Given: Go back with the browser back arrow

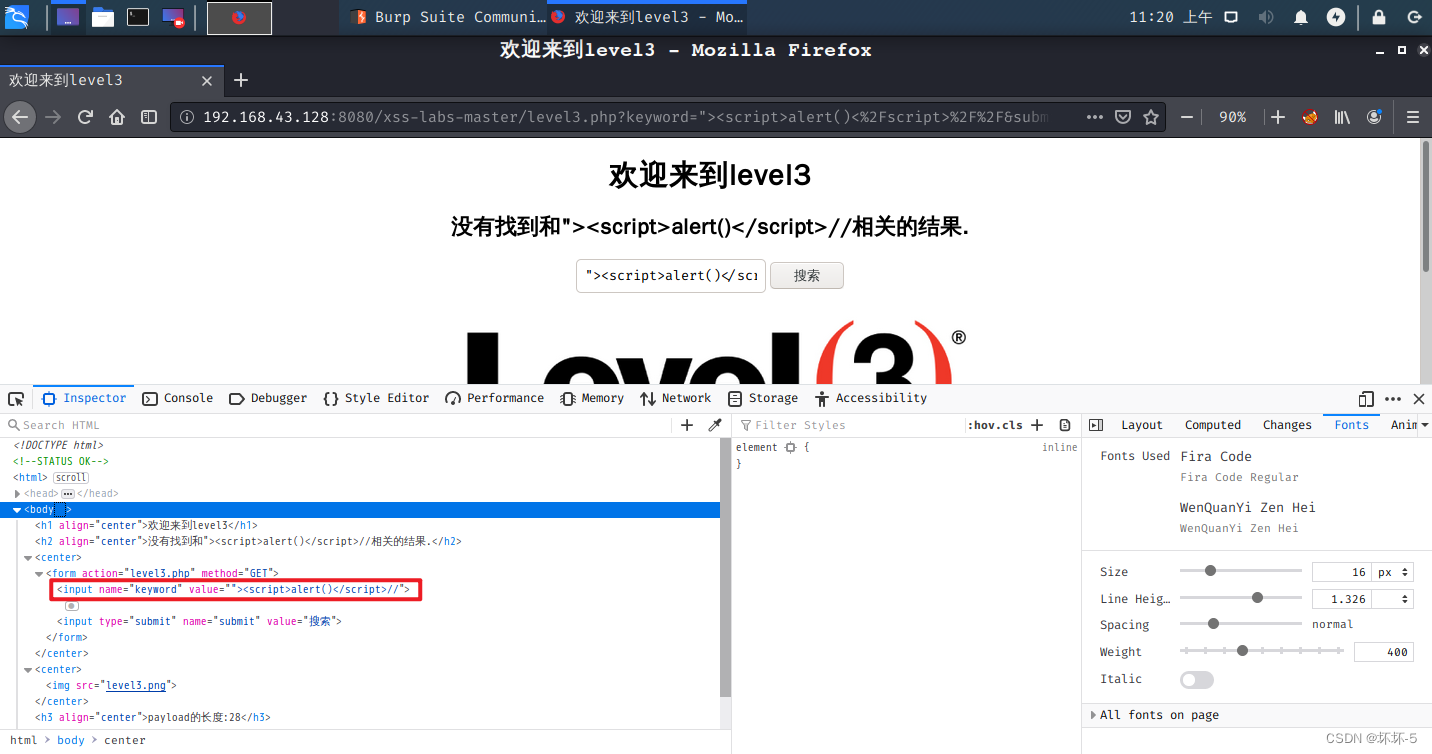Looking at the screenshot, I should [19, 117].
